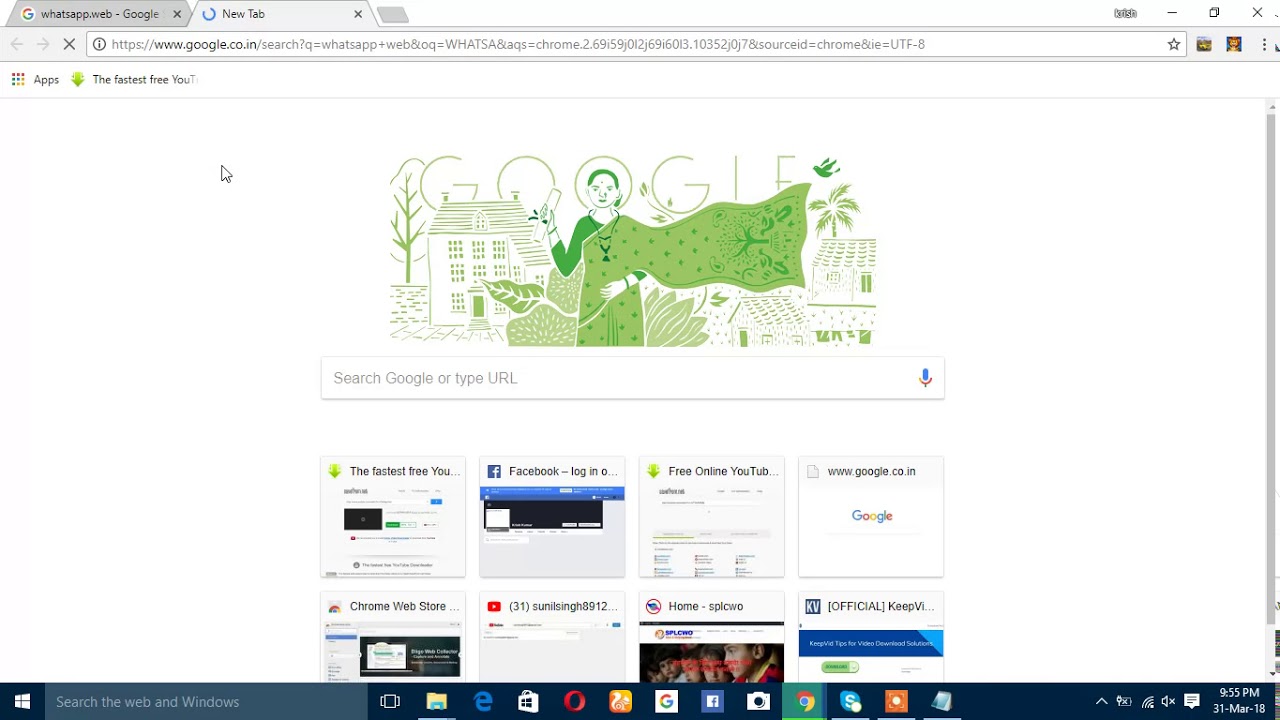Viewport: 1280px width, 720px height.
Task: Click the Google Doodle illustration
Action: [x=633, y=250]
